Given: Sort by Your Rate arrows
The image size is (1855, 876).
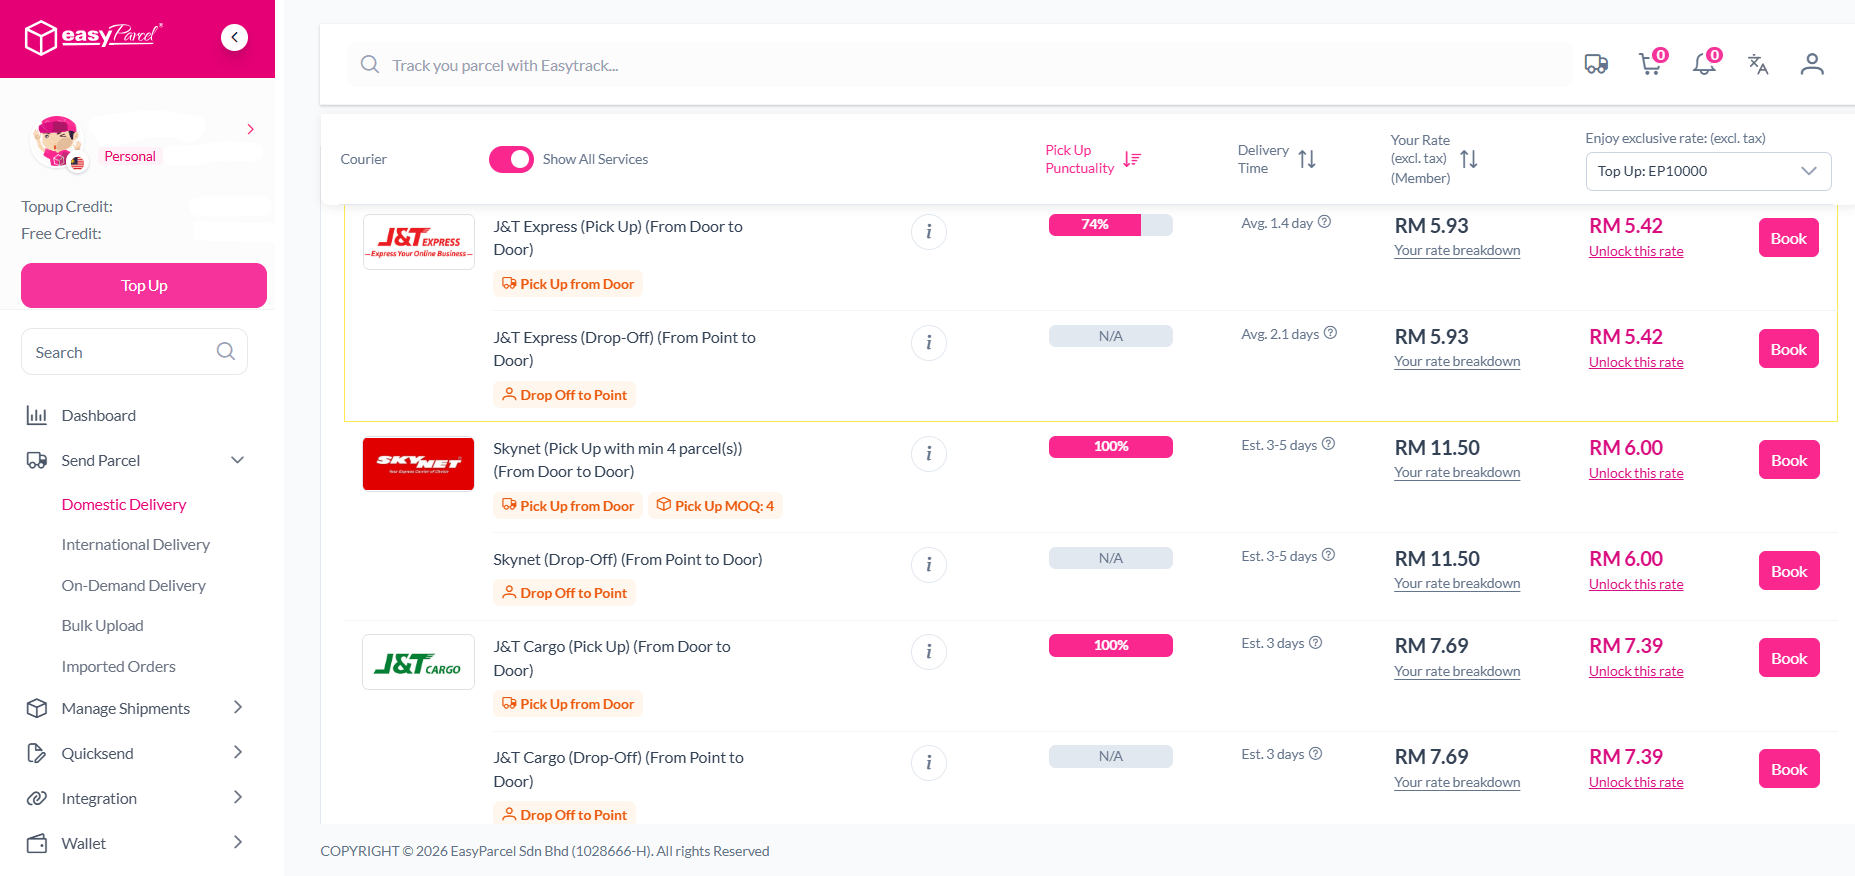Looking at the screenshot, I should pyautogui.click(x=1469, y=159).
